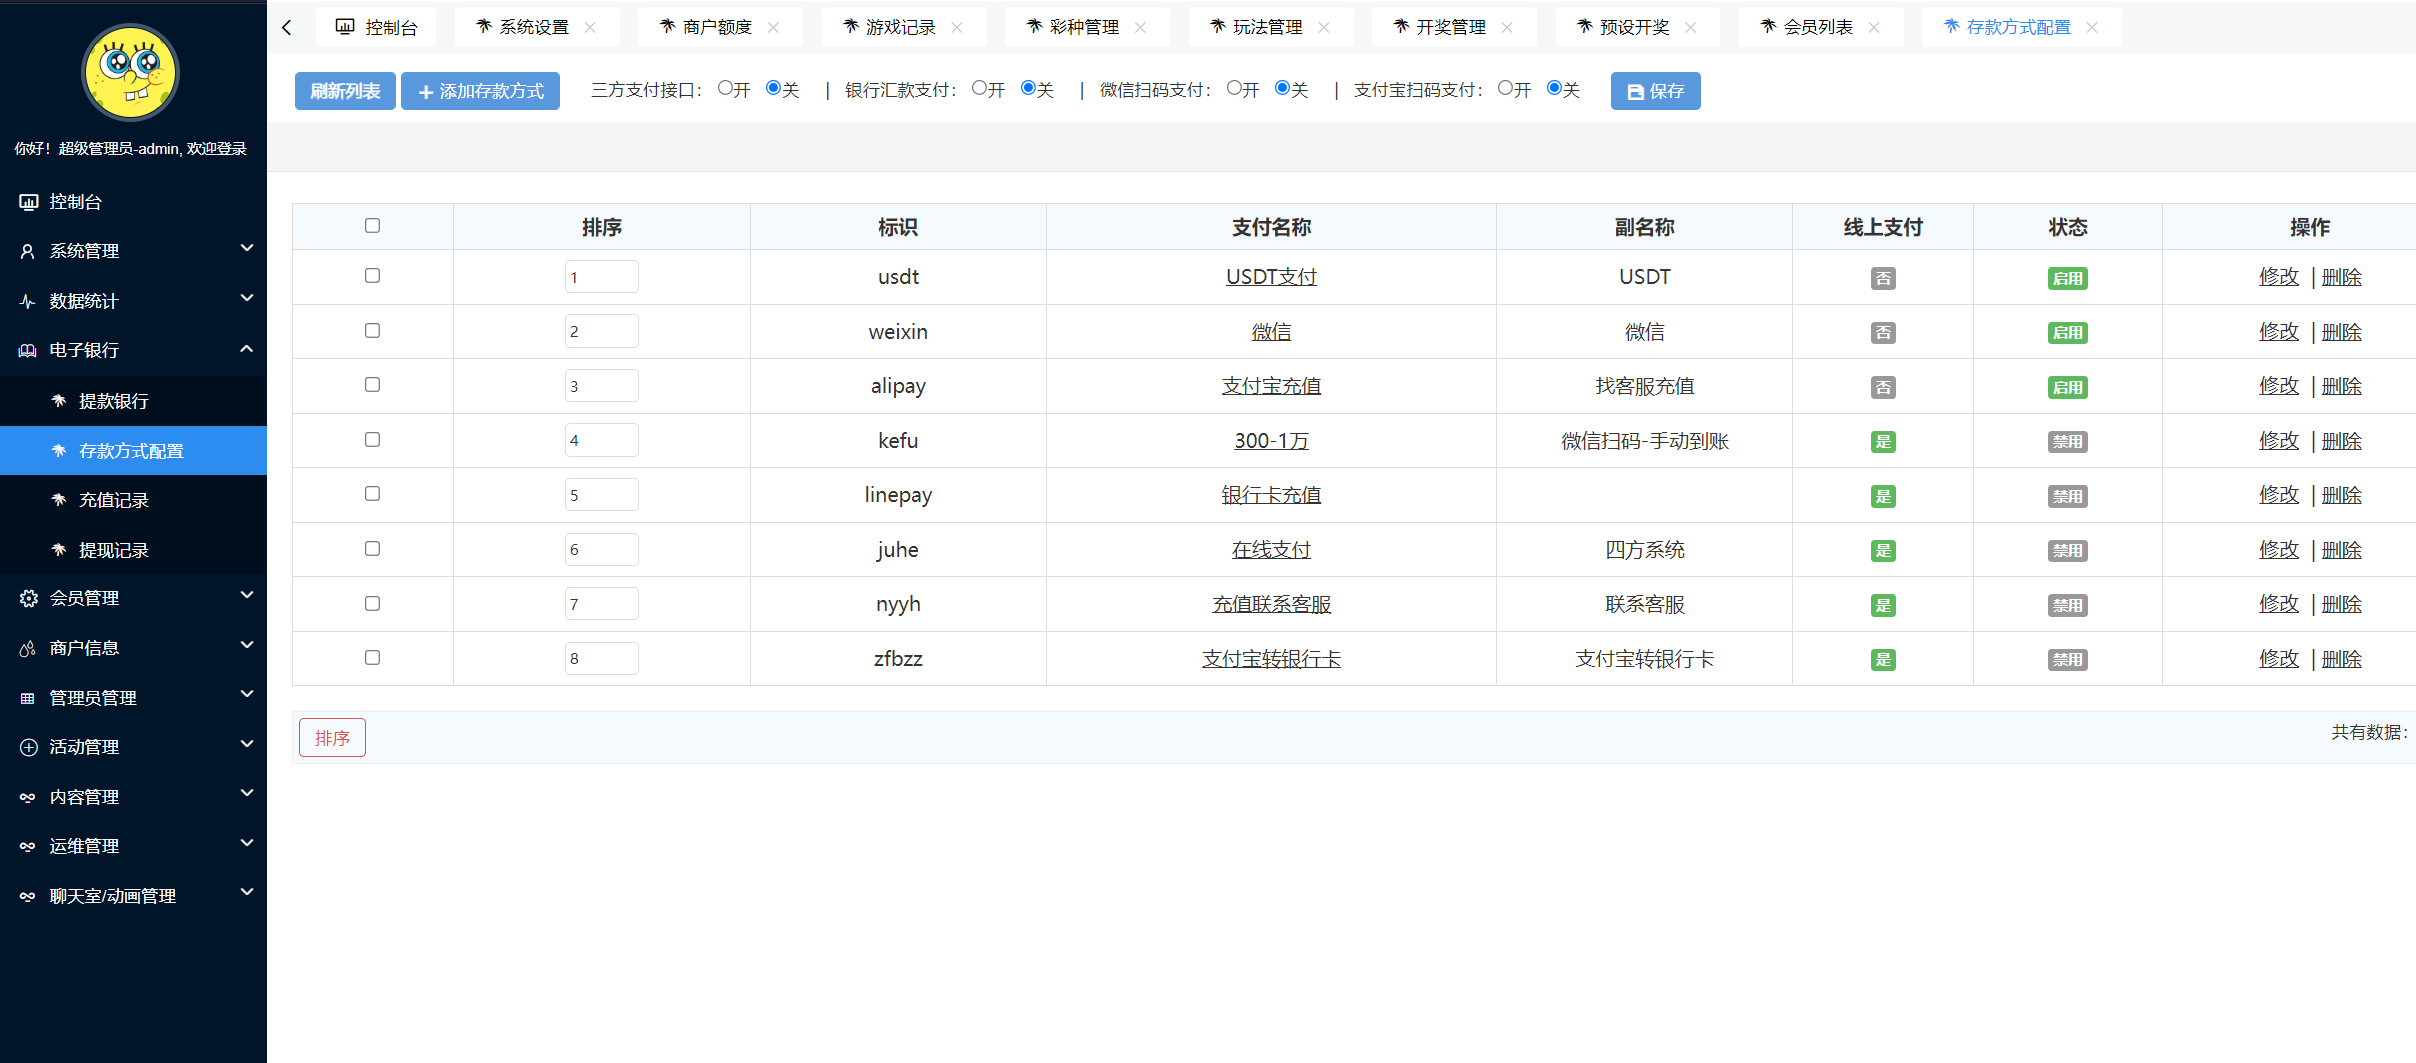Switch to the 预设开奖 tab

coord(1636,27)
